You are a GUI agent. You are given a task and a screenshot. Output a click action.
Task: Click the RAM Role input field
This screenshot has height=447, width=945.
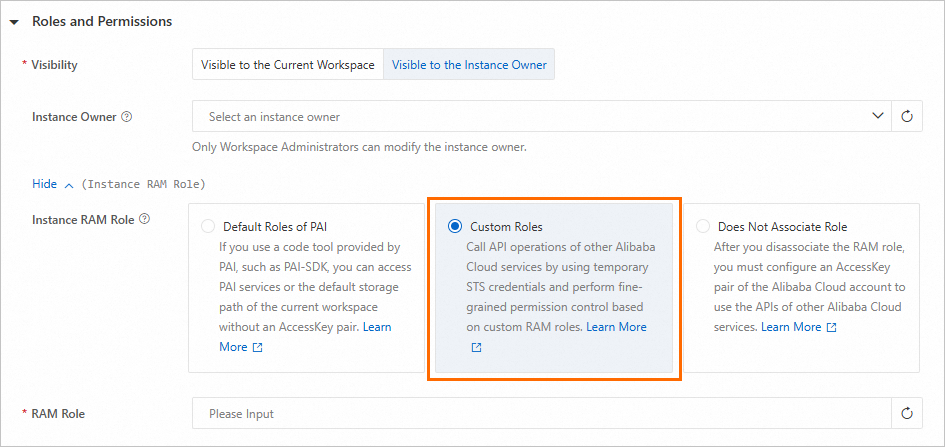(x=540, y=413)
